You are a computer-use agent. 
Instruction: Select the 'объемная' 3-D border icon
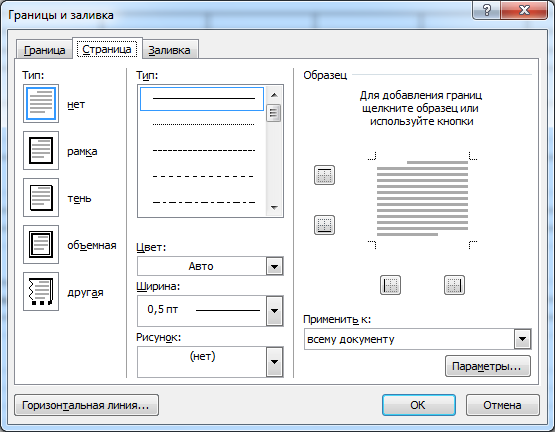coord(41,245)
